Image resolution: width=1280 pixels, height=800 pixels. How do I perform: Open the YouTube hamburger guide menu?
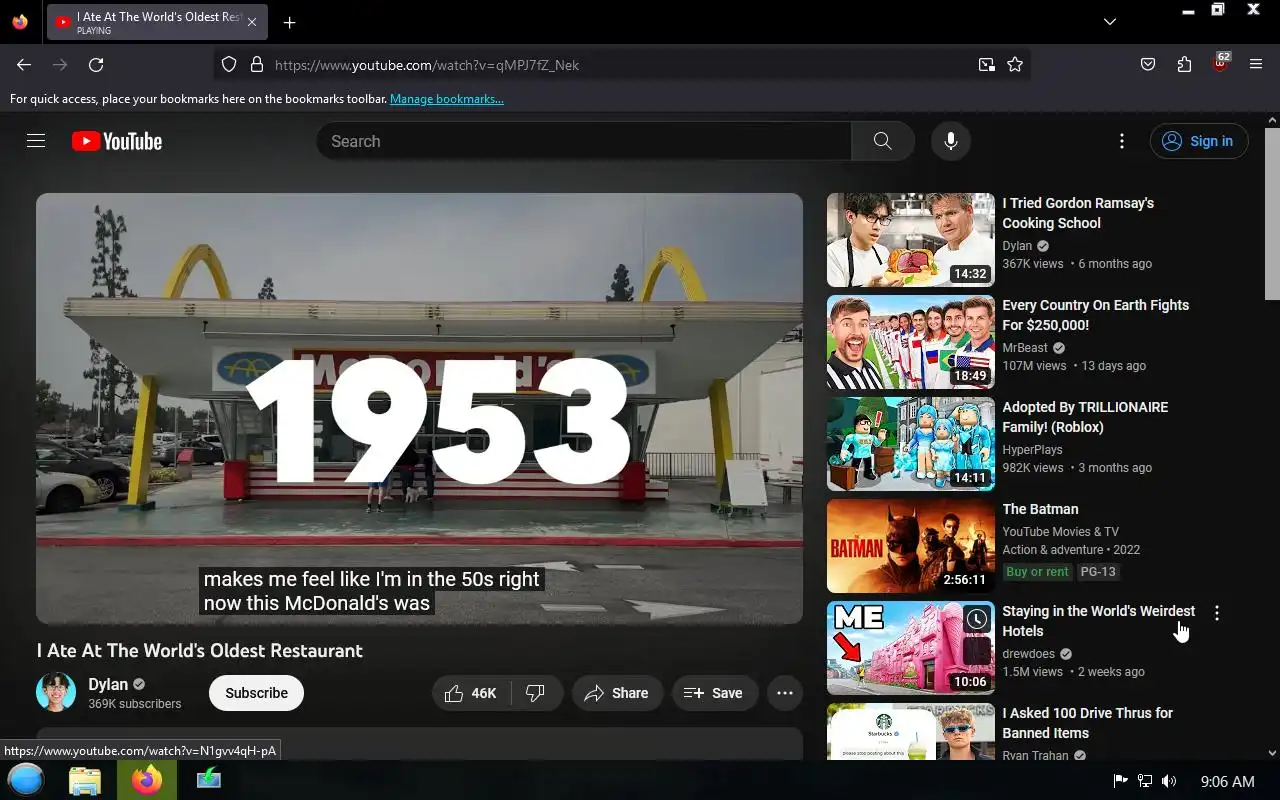pyautogui.click(x=36, y=141)
